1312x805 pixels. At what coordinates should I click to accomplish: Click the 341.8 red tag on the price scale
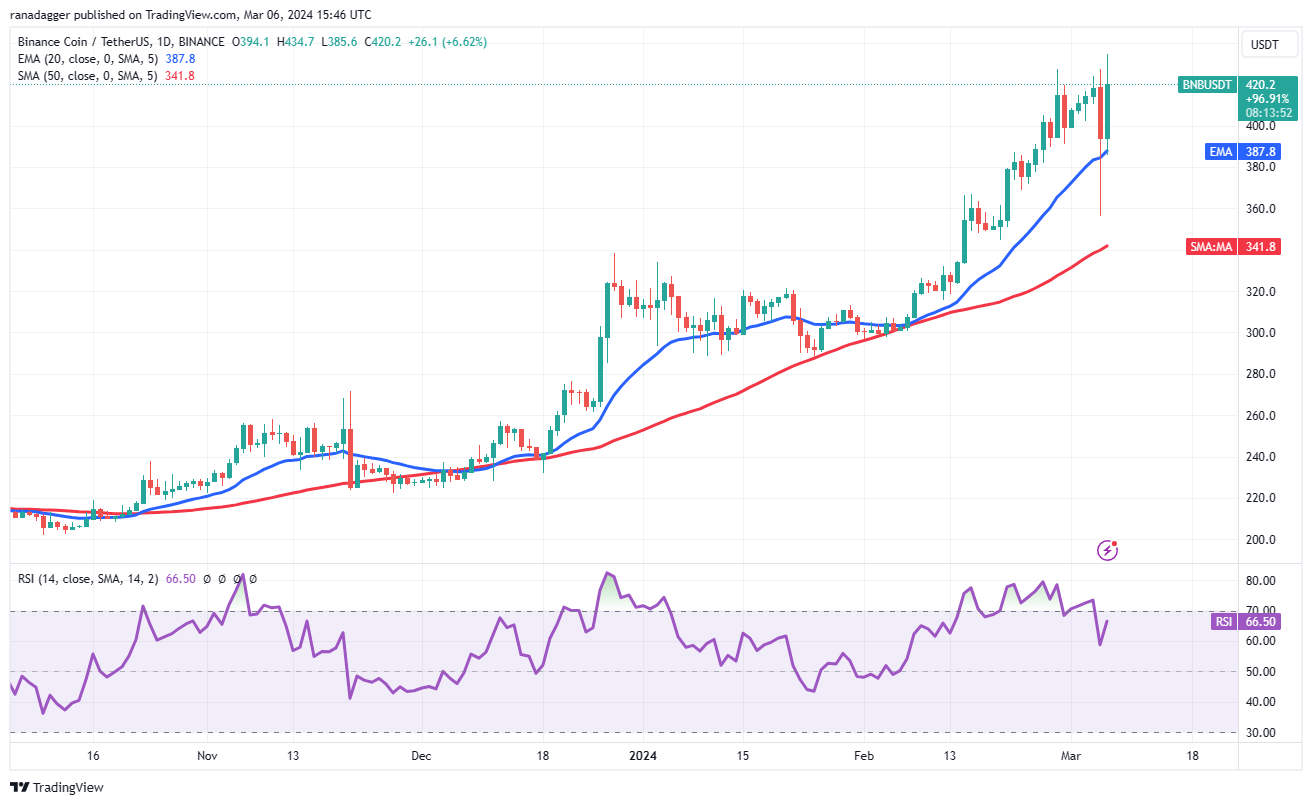(1260, 246)
